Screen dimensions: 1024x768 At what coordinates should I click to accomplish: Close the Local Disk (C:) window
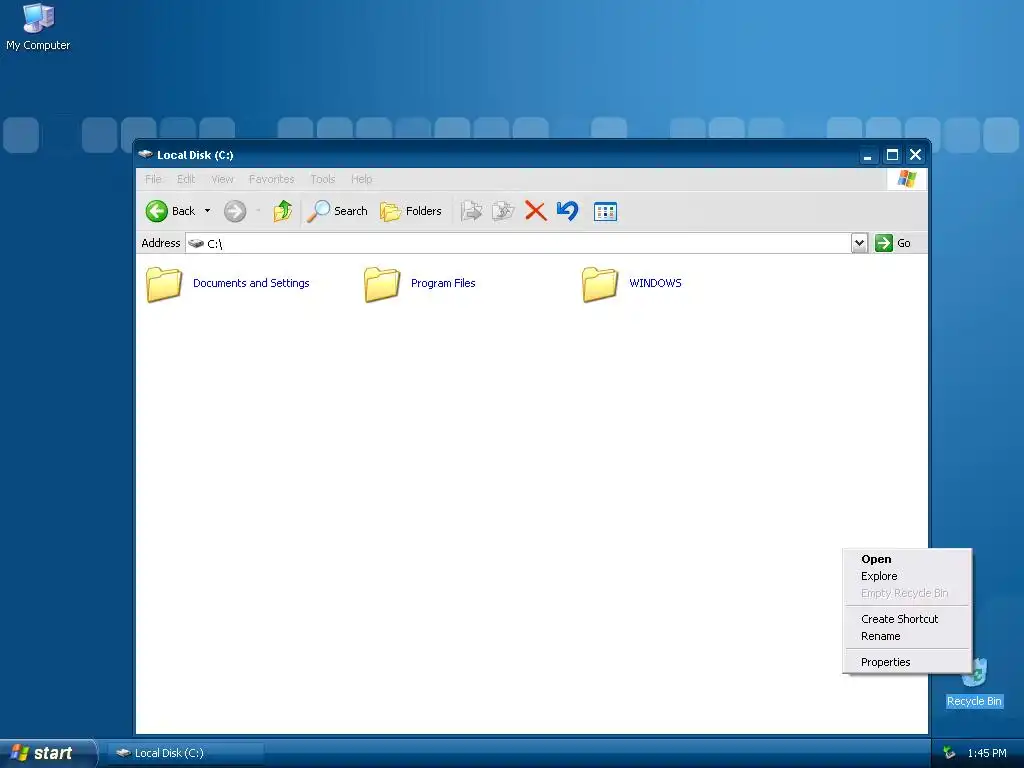click(x=916, y=155)
